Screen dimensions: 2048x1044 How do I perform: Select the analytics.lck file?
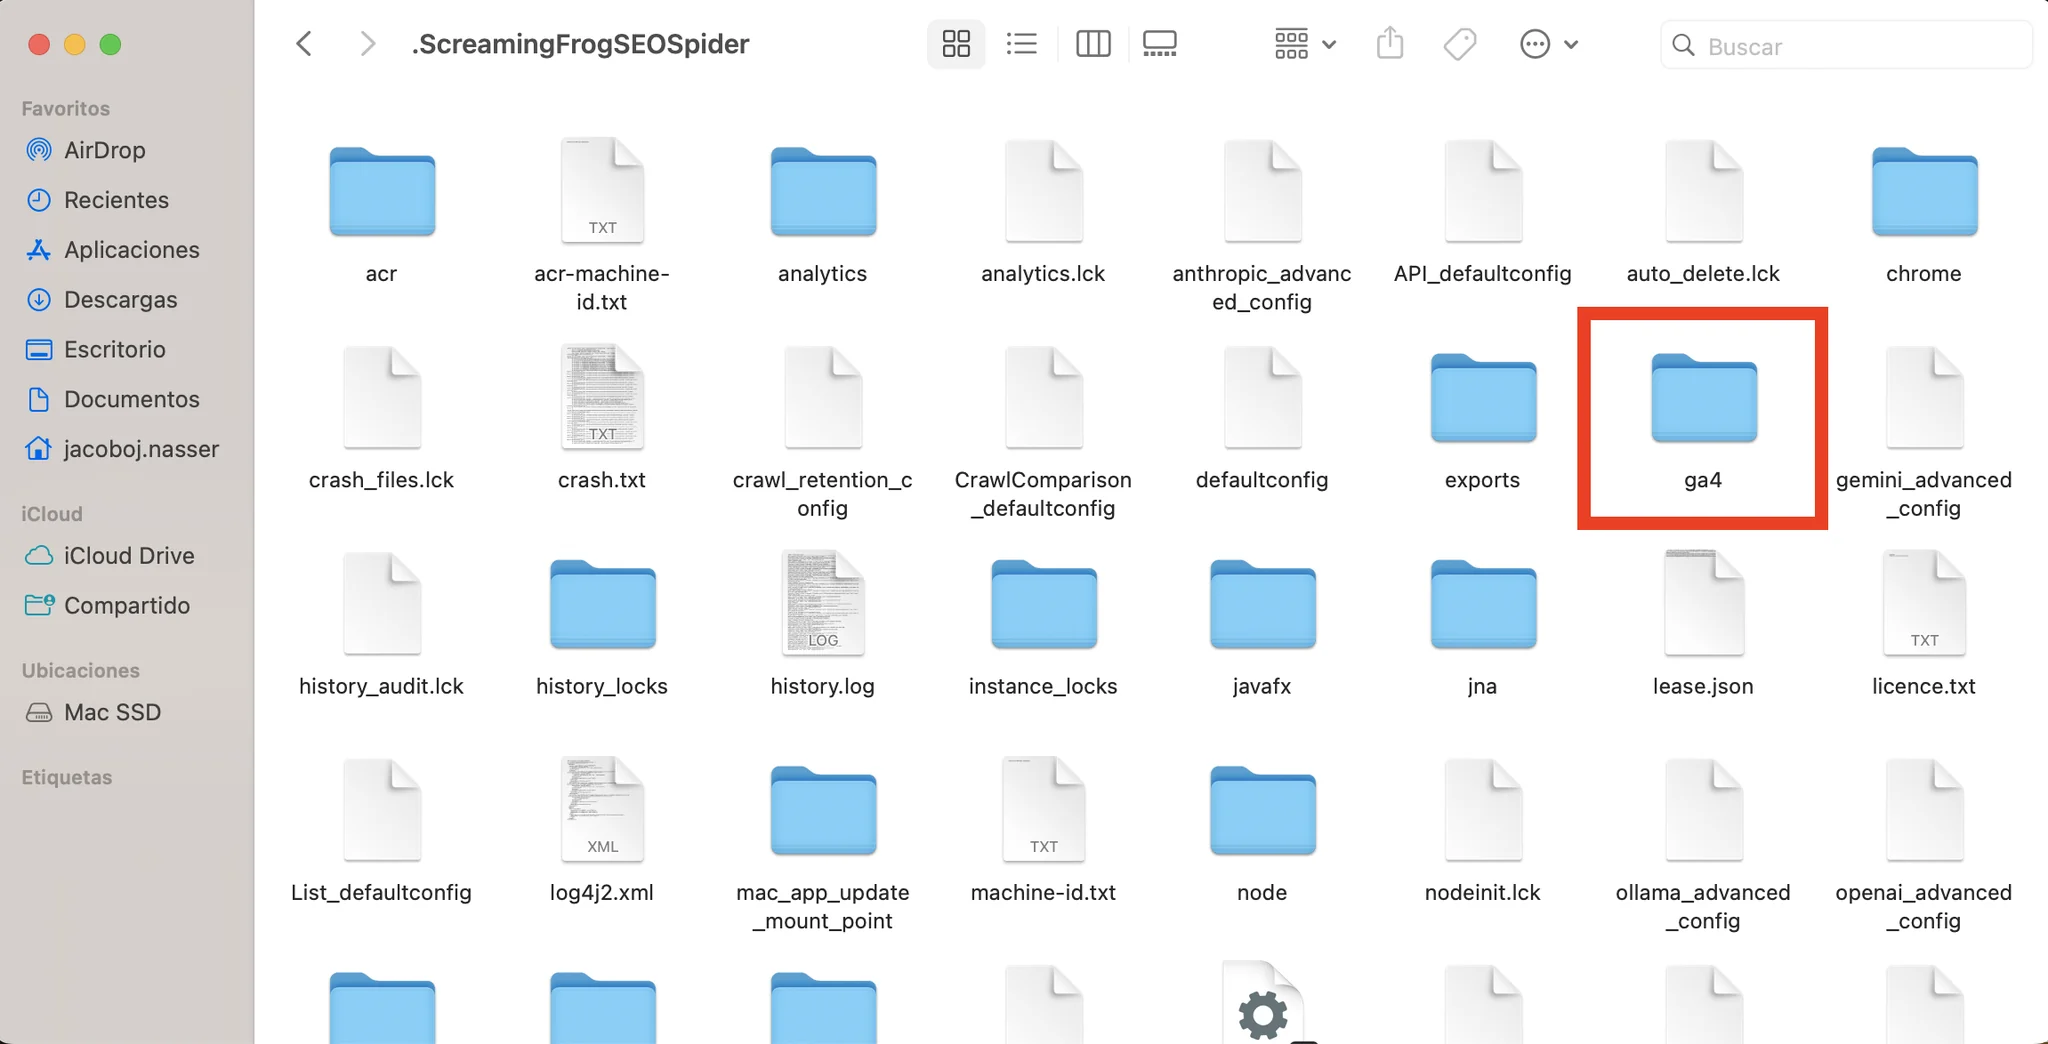point(1043,190)
